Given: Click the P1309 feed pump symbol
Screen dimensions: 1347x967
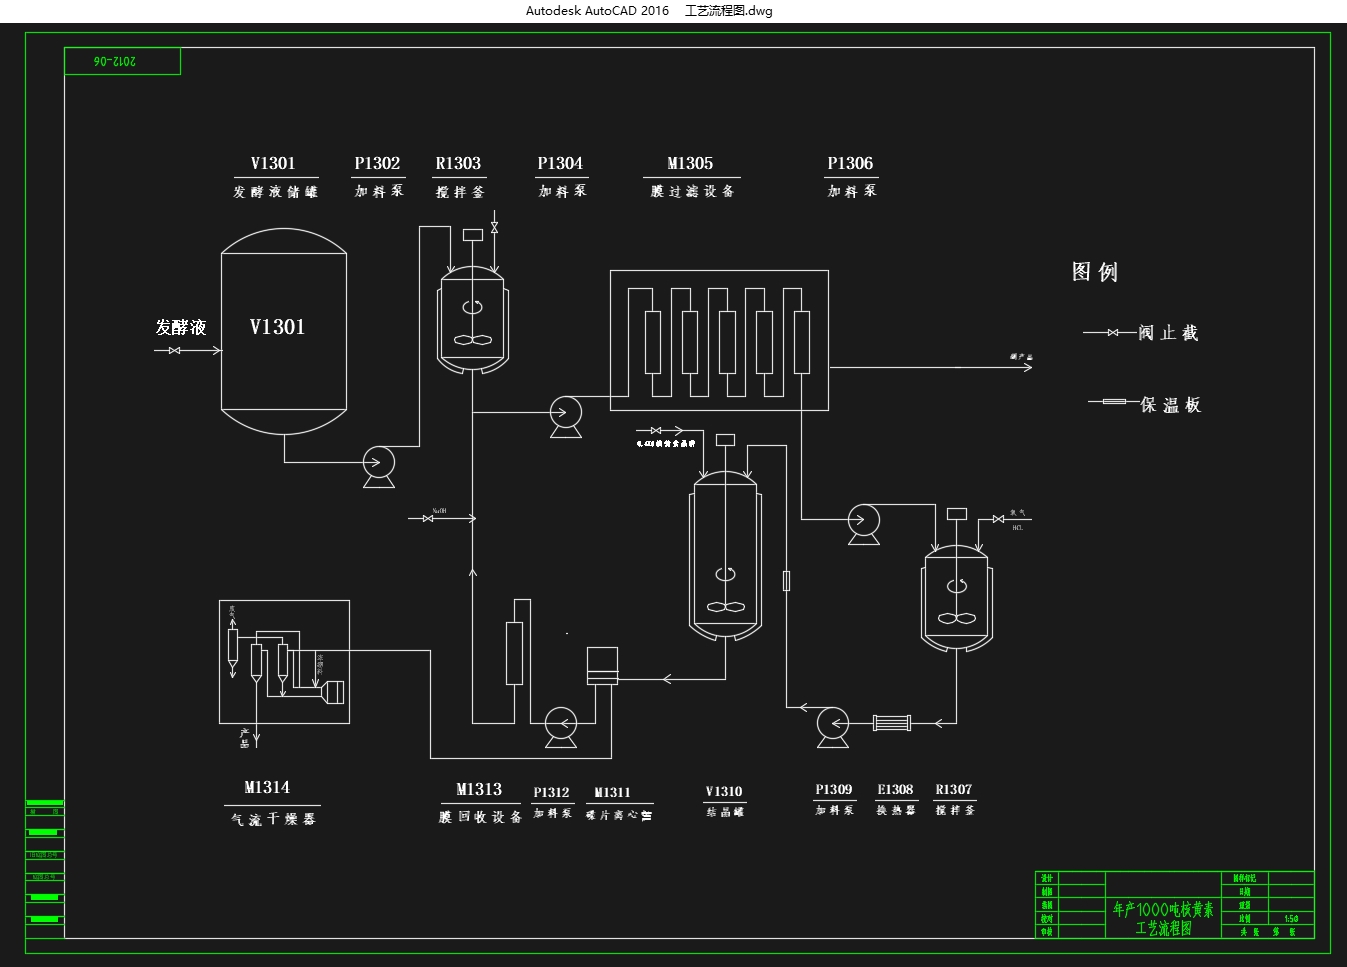Looking at the screenshot, I should pos(833,727).
